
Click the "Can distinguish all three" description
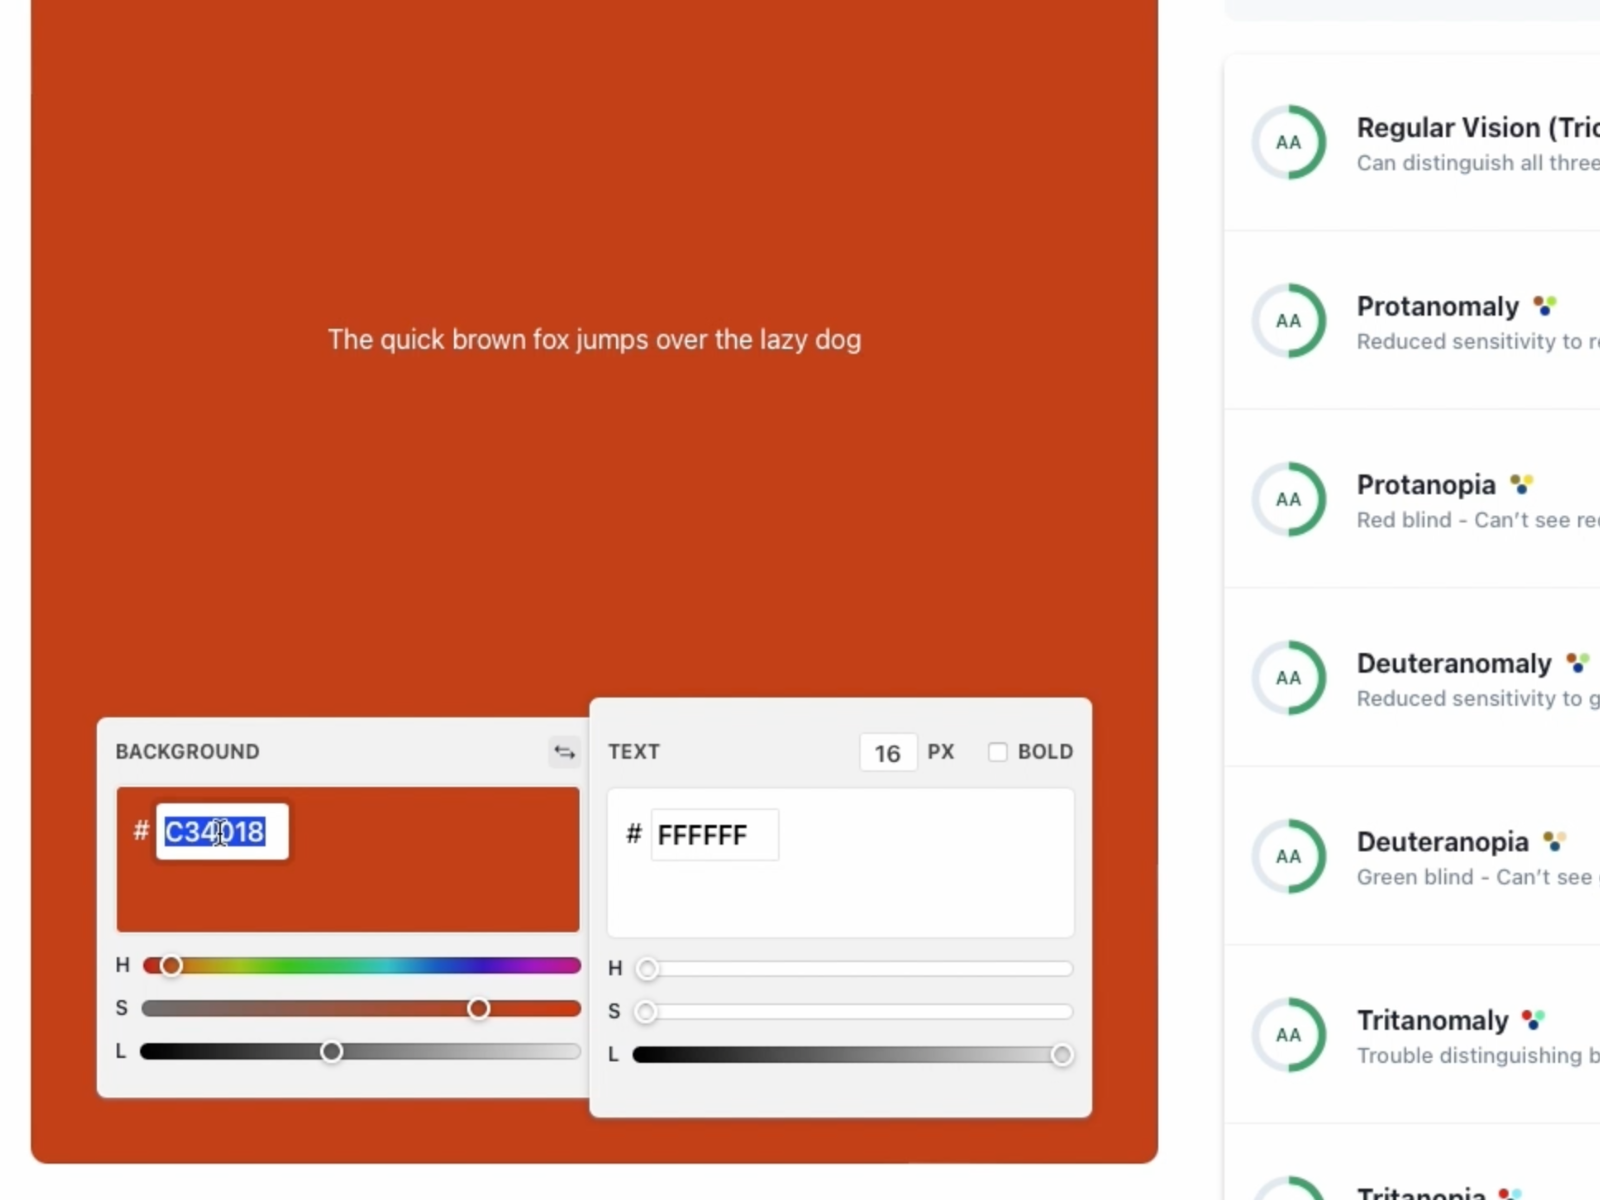coord(1478,163)
